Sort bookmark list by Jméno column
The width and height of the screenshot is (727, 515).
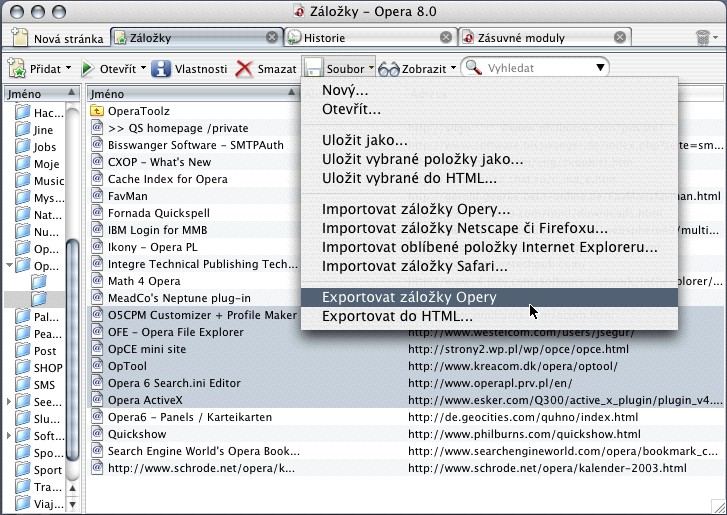tap(193, 94)
